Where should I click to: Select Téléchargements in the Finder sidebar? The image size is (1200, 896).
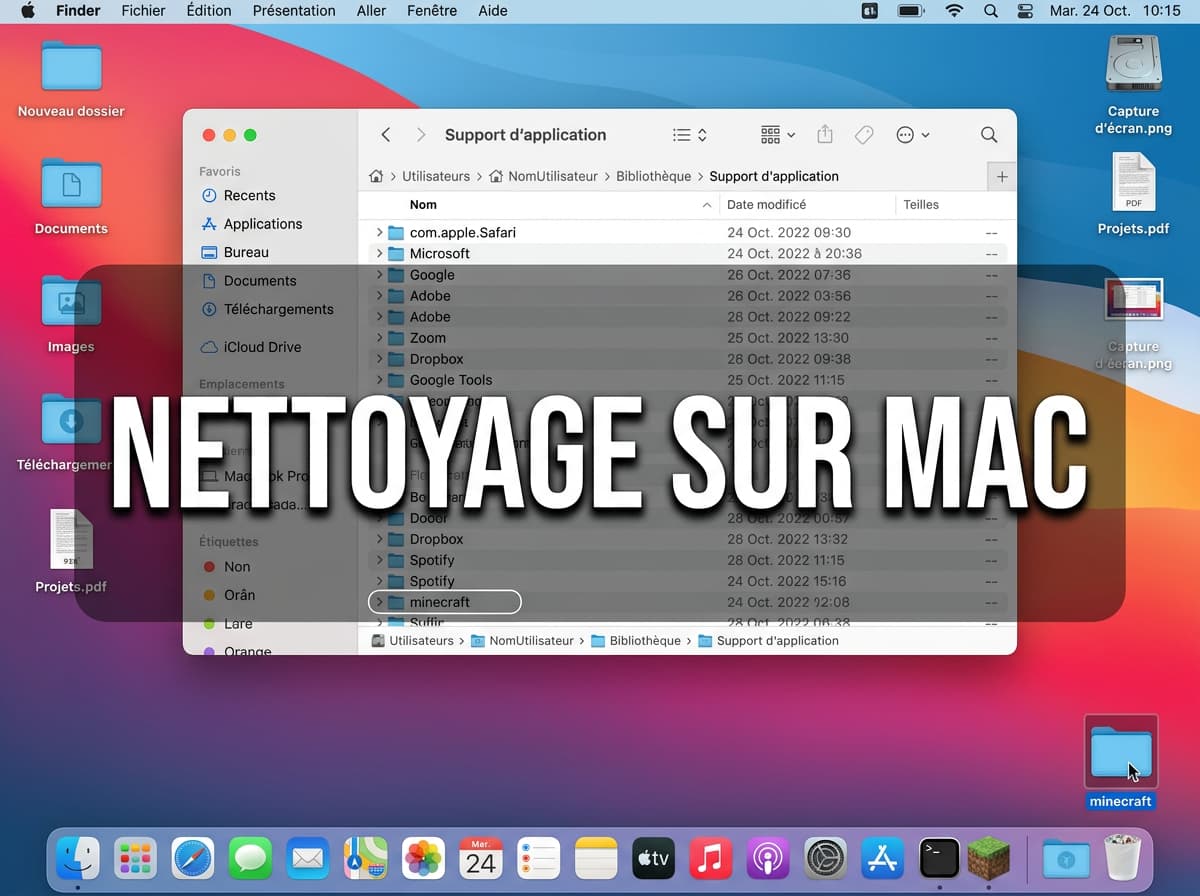tap(266, 309)
